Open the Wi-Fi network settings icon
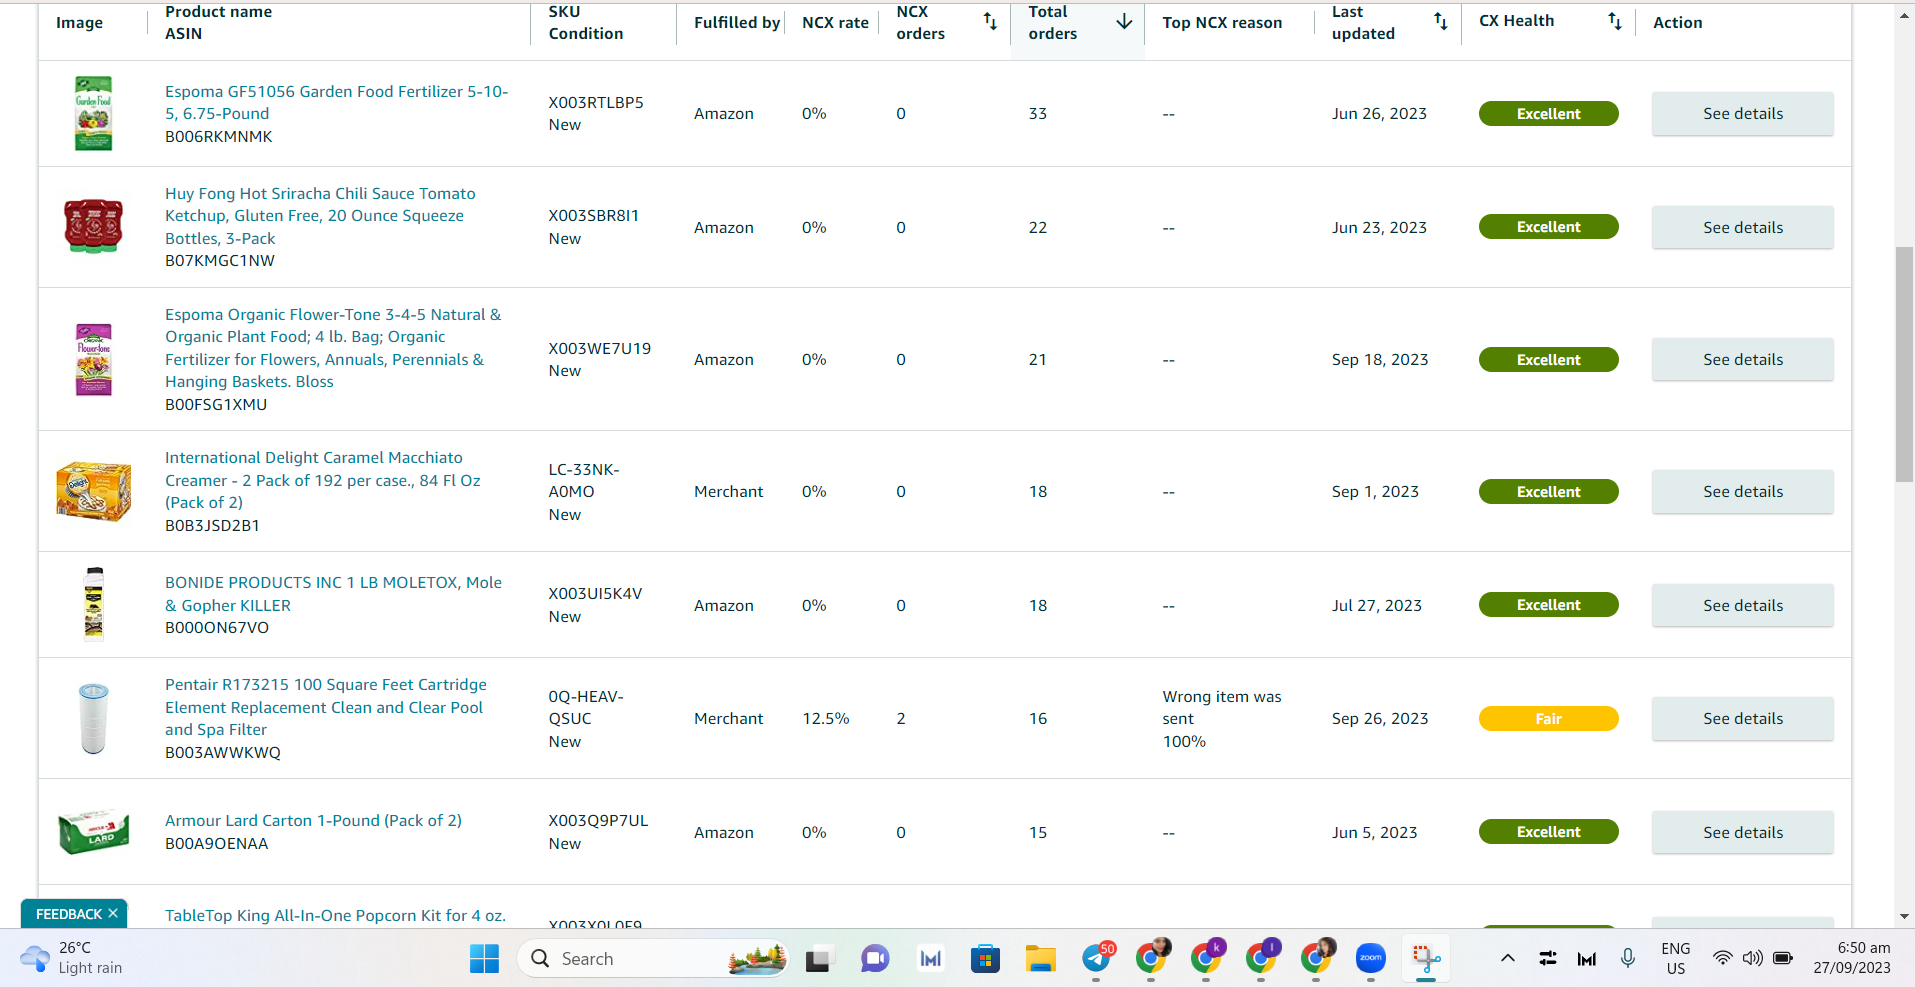 [x=1722, y=958]
